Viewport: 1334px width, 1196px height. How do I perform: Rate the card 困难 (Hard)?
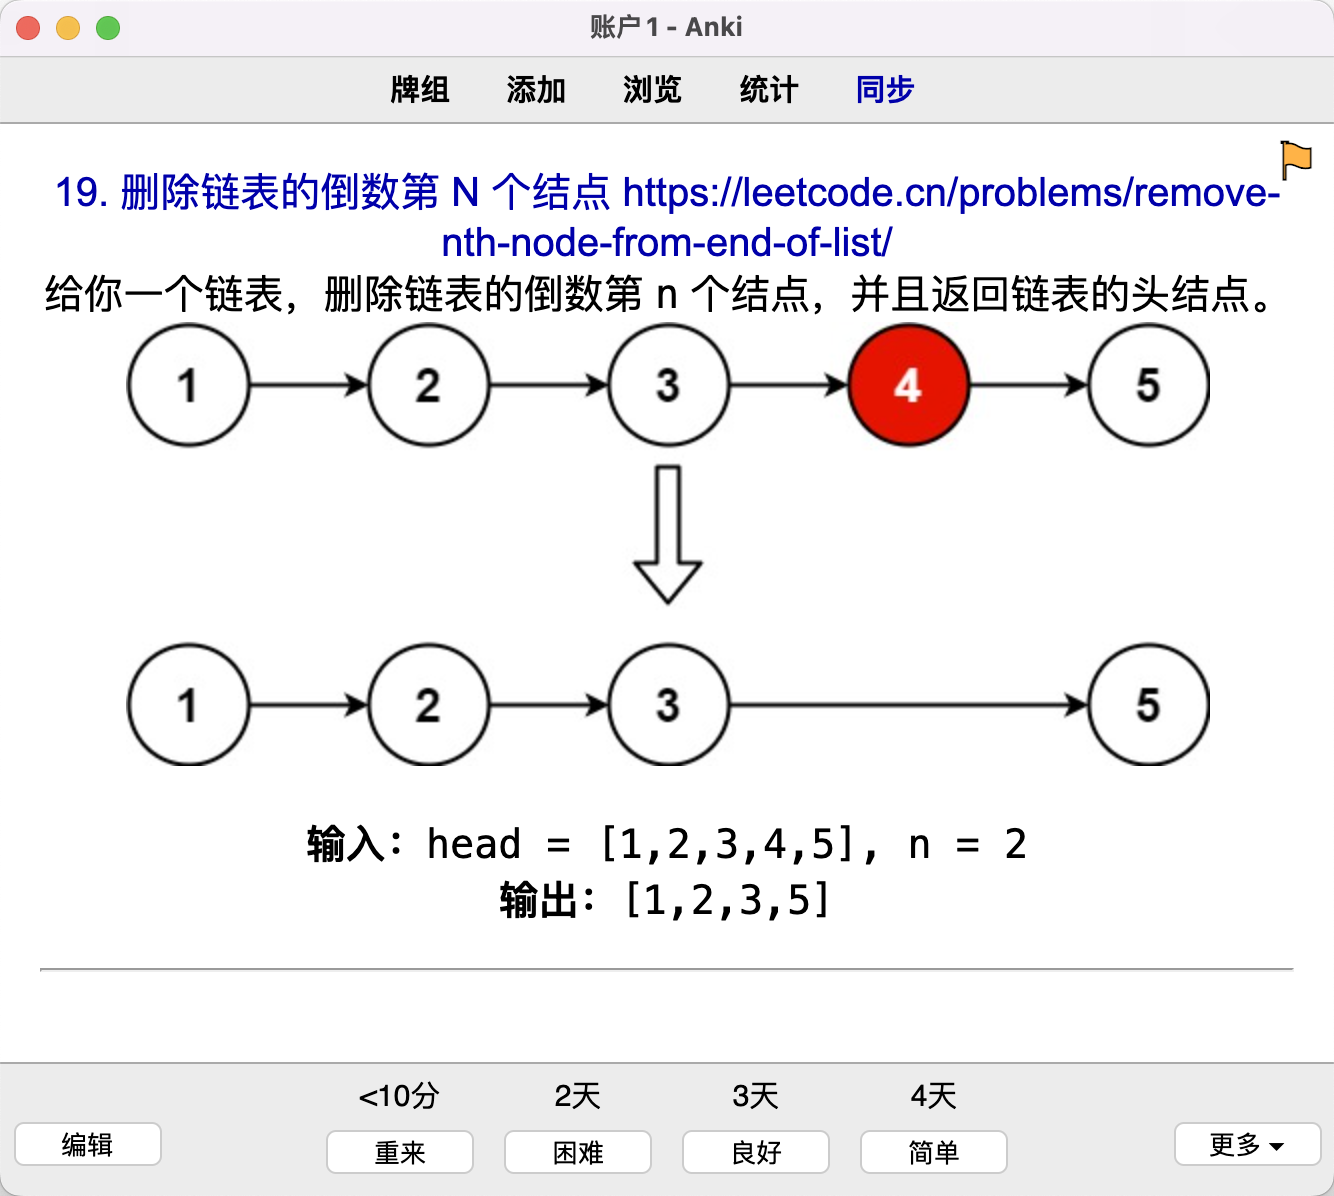[578, 1152]
